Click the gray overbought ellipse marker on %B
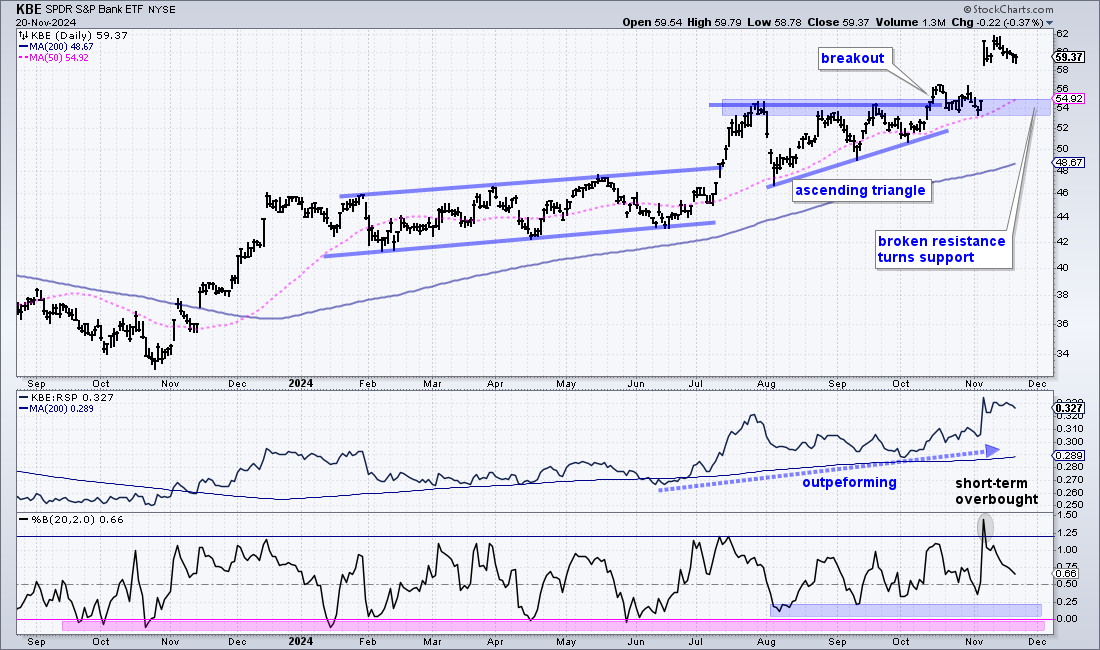This screenshot has width=1100, height=650. coord(985,526)
